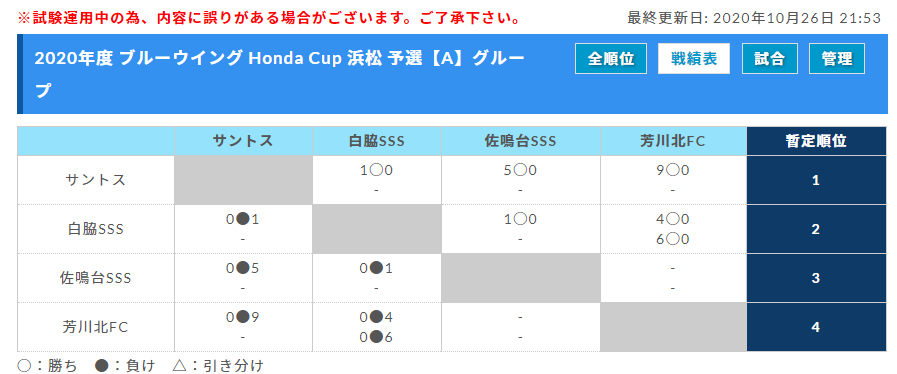Select the サントス column header
Screen dimensions: 897x374
[243, 141]
